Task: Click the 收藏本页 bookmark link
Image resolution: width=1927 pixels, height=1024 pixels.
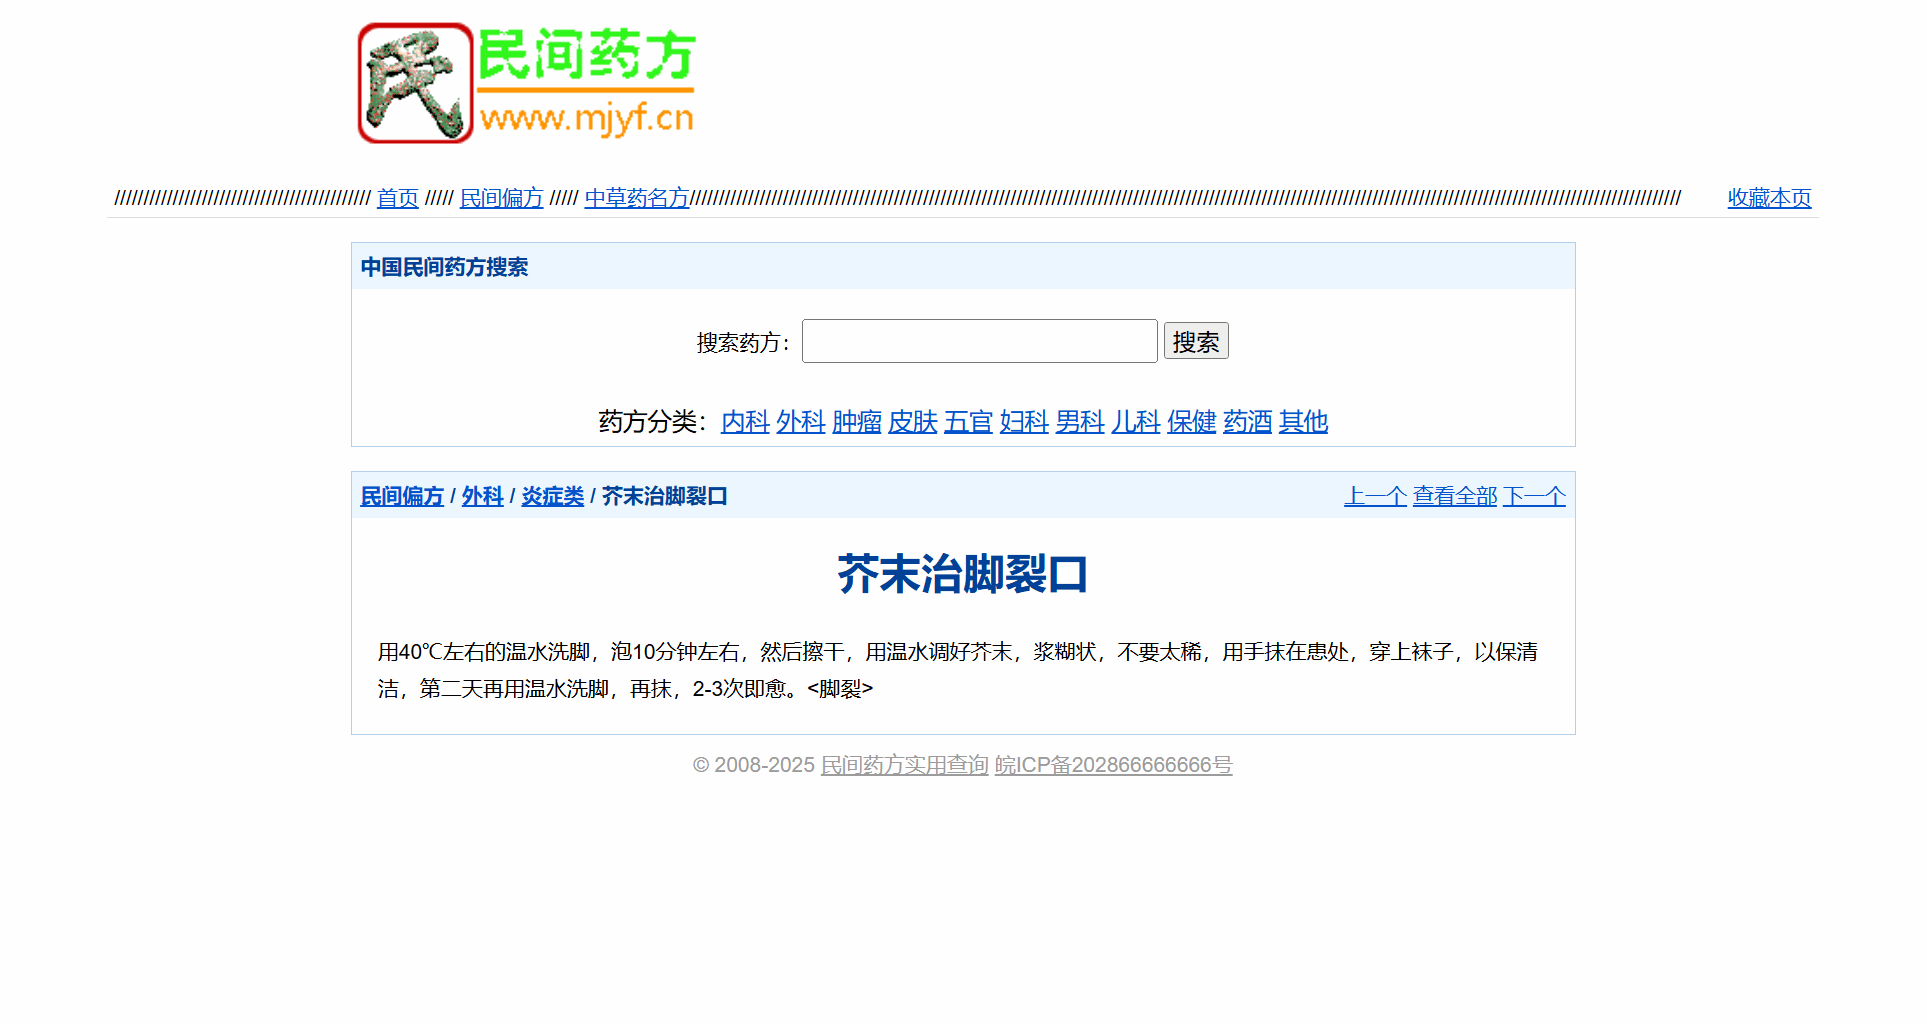Action: pyautogui.click(x=1769, y=198)
